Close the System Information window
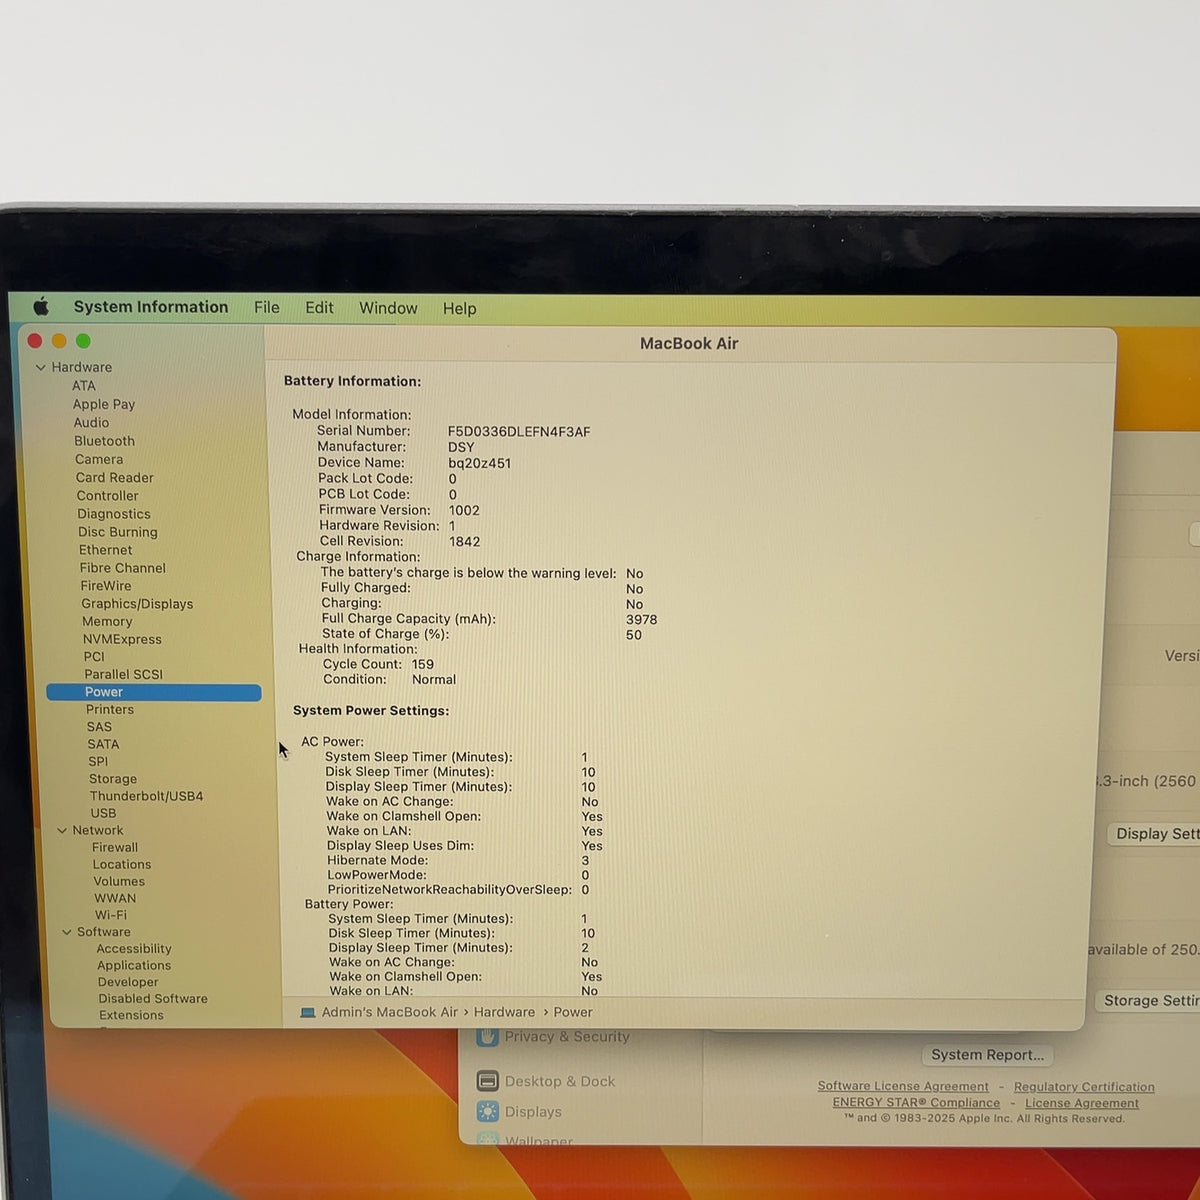Image resolution: width=1200 pixels, height=1200 pixels. pyautogui.click(x=35, y=341)
